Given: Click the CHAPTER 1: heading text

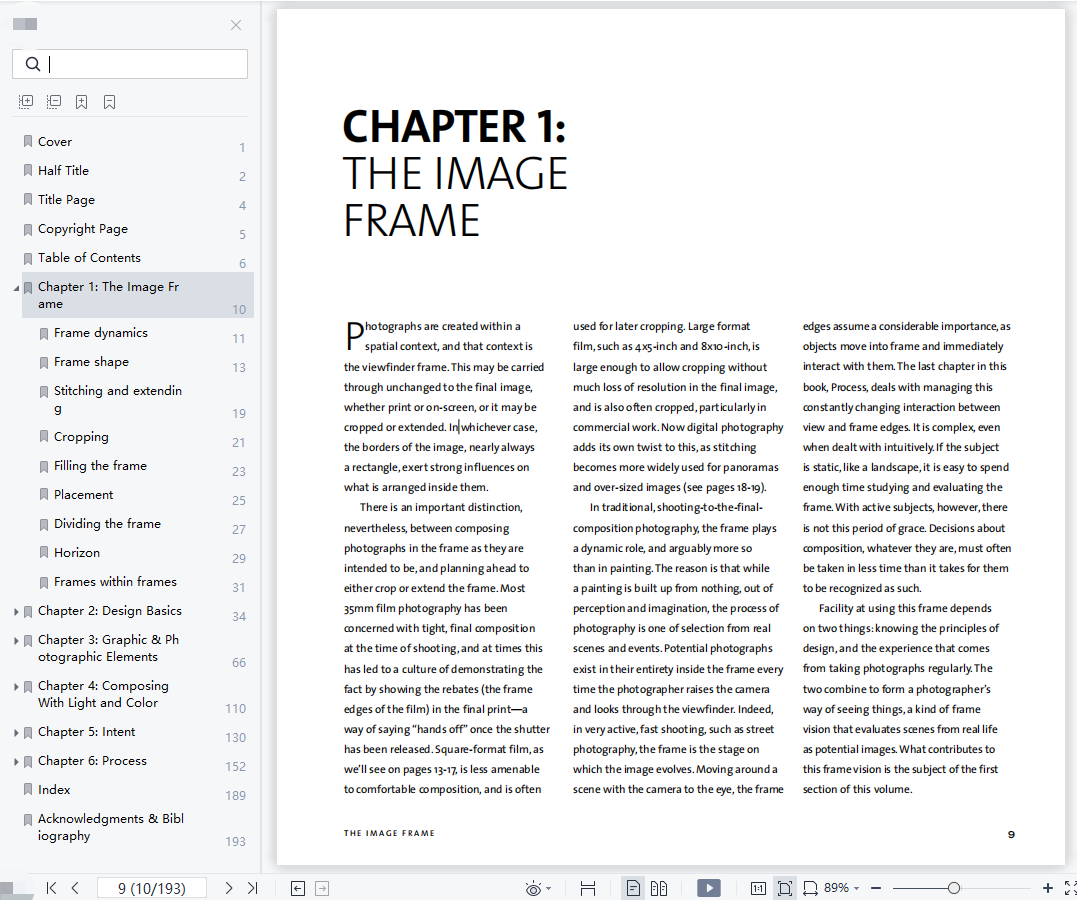Looking at the screenshot, I should click(x=454, y=126).
